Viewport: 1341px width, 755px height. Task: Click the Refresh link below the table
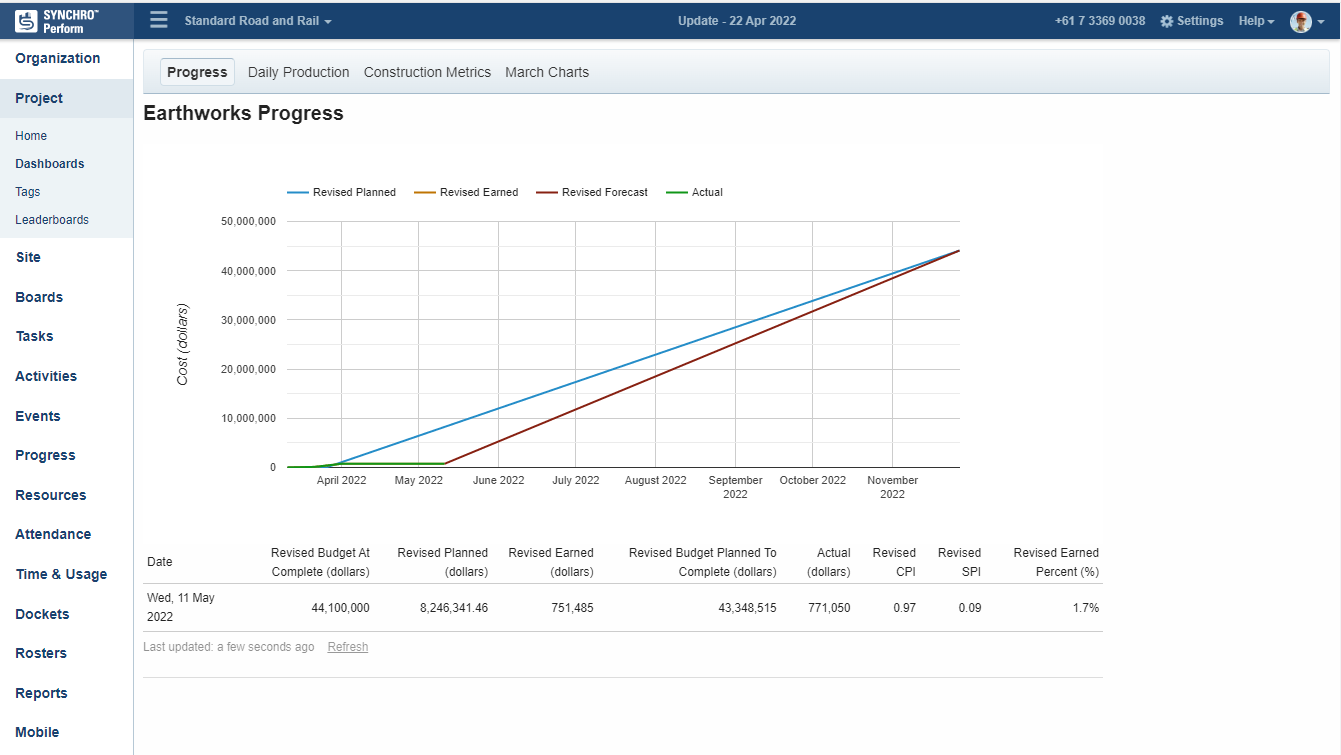click(x=348, y=647)
